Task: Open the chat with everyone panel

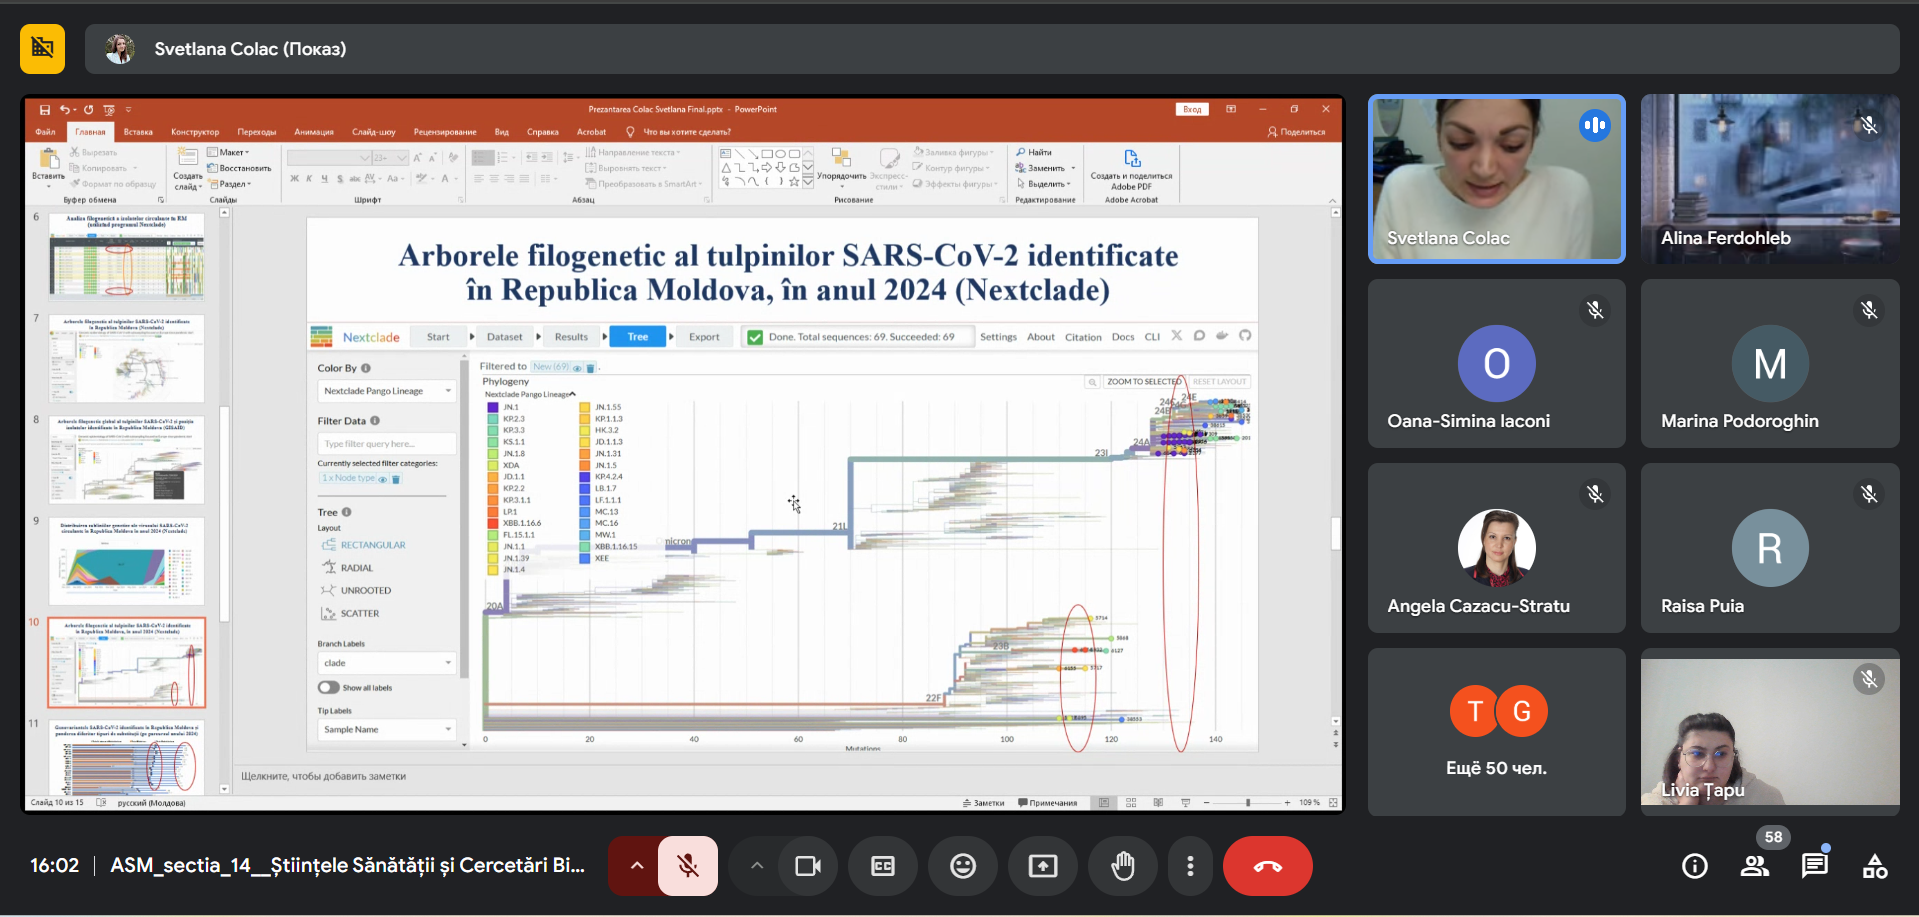Action: 1815,866
